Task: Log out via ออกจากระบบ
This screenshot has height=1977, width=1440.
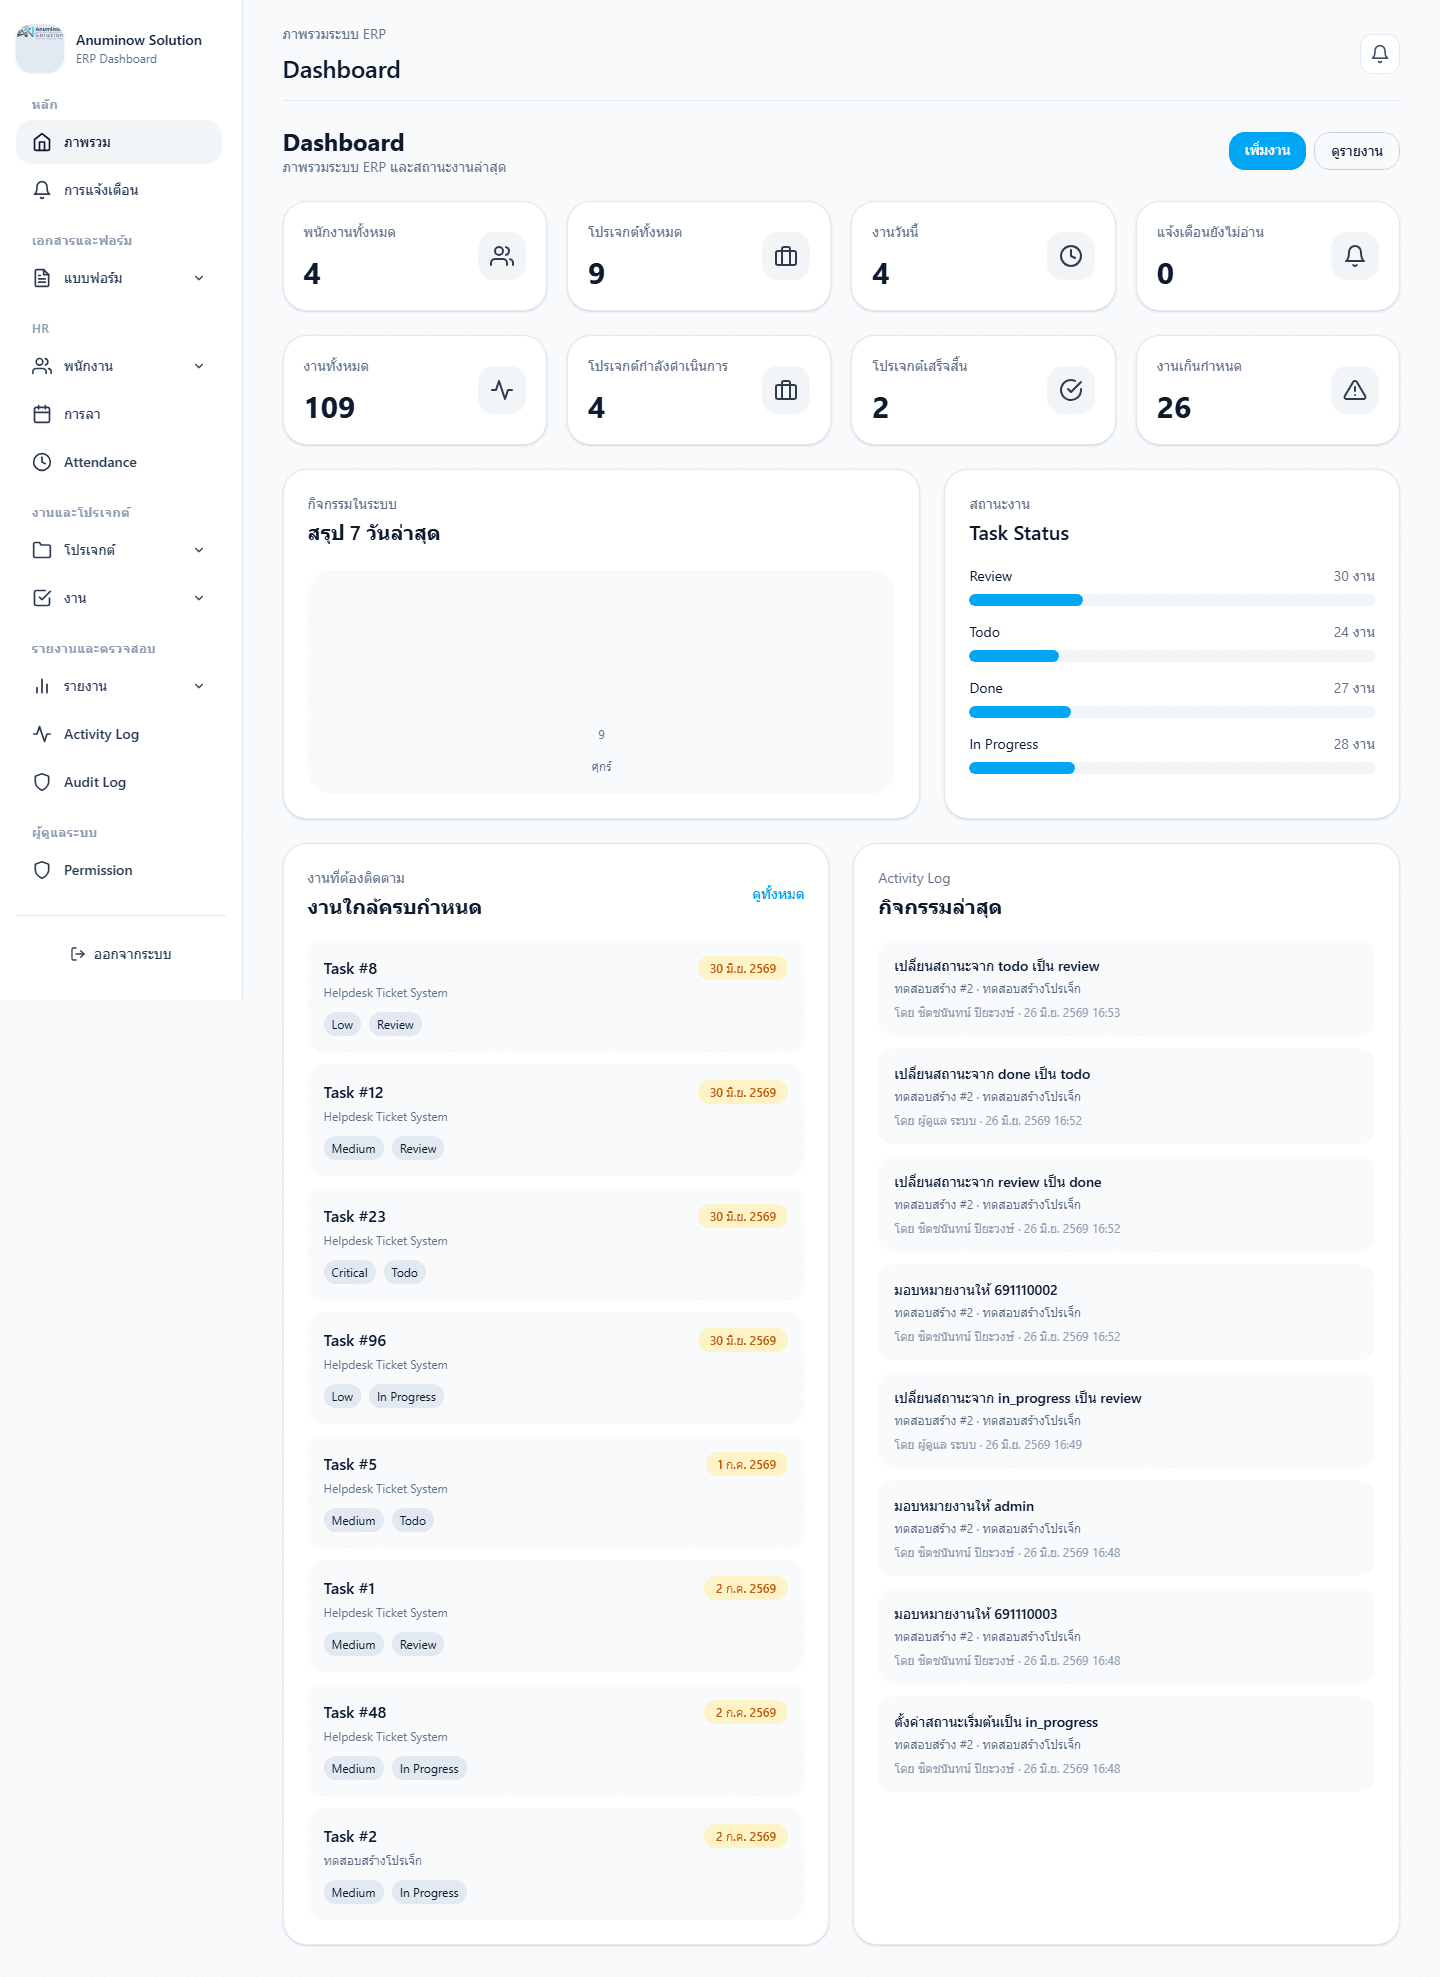Action: pyautogui.click(x=121, y=954)
